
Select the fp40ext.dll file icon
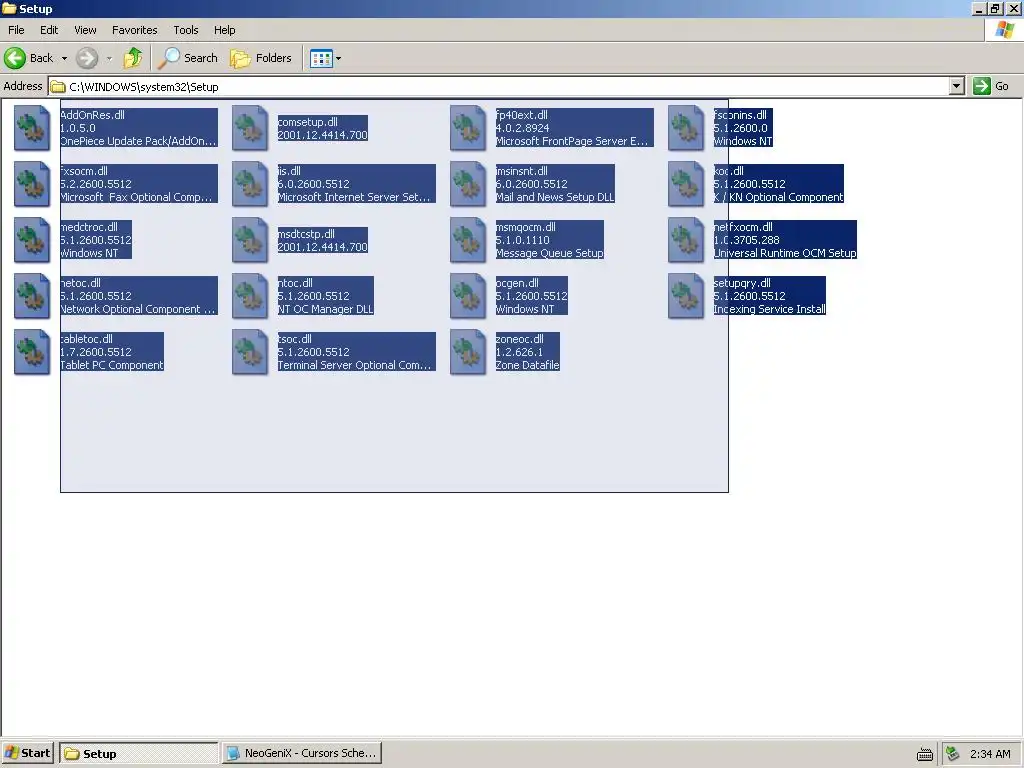(468, 128)
